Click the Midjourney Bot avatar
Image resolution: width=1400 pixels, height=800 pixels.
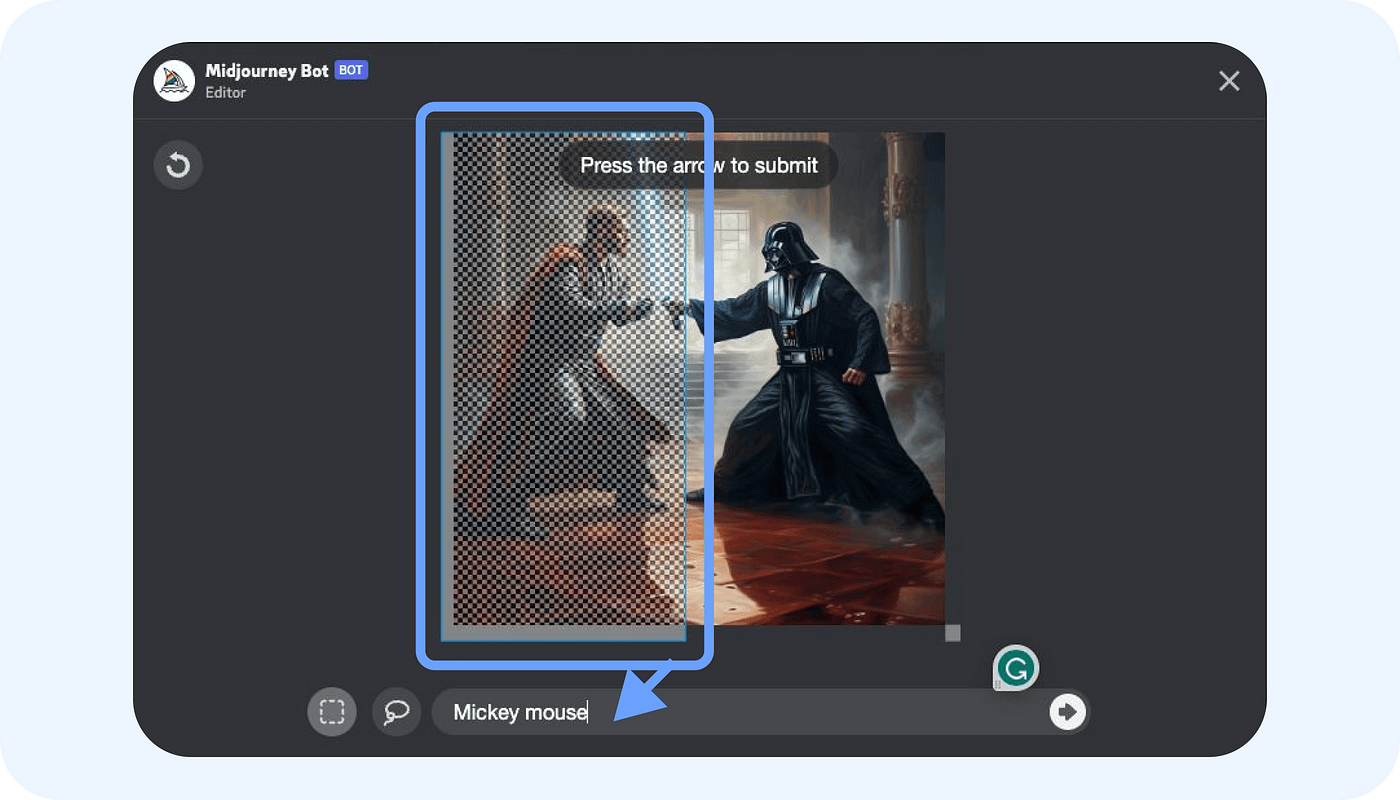click(x=174, y=80)
